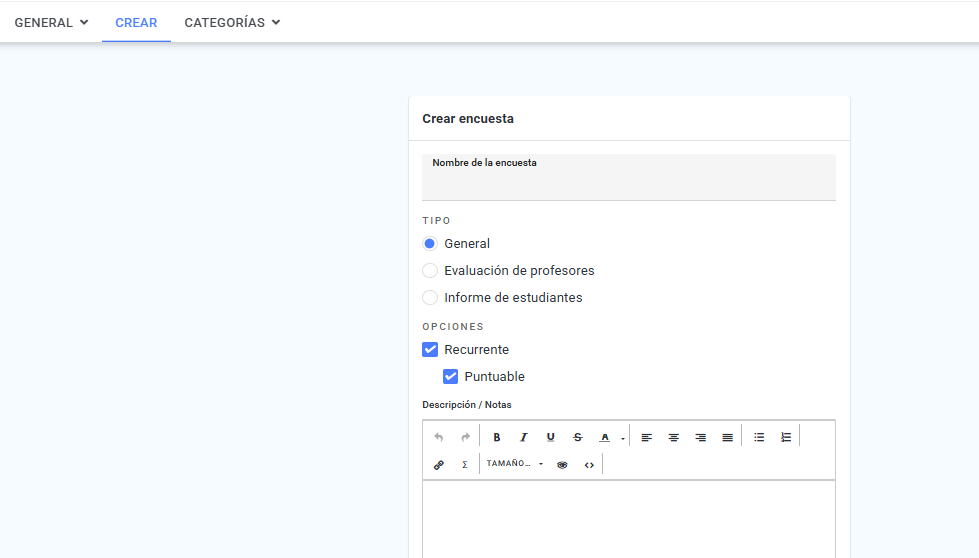Center align the description text

pos(674,437)
